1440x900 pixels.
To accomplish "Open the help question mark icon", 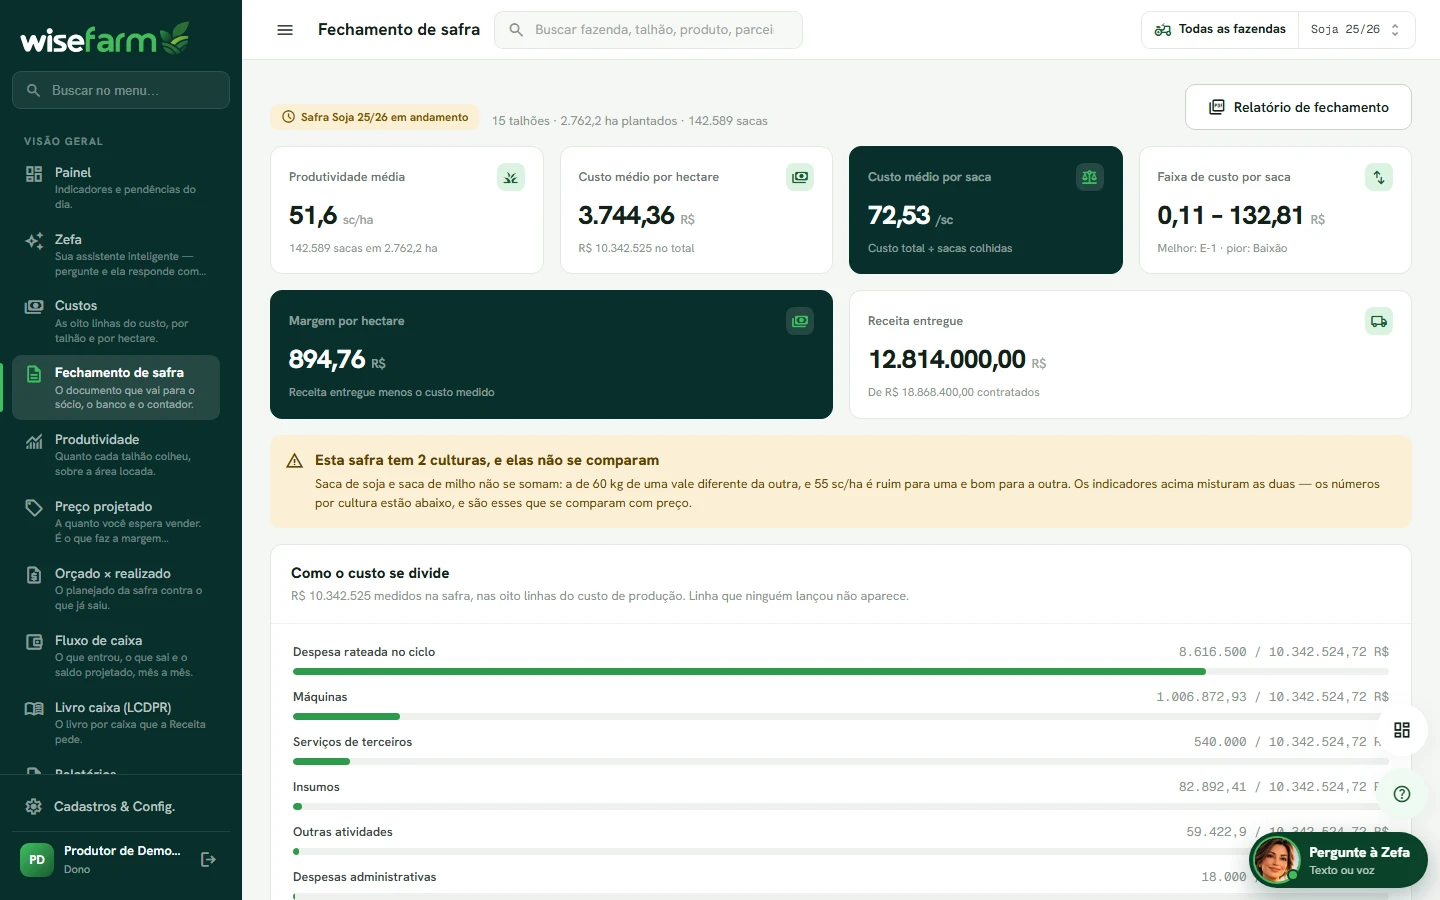I will pos(1402,794).
